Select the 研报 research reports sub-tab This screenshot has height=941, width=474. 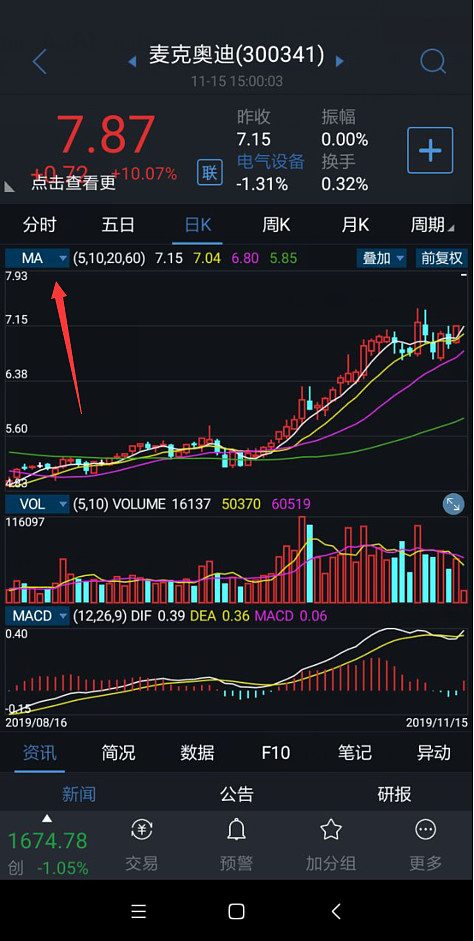click(x=394, y=795)
